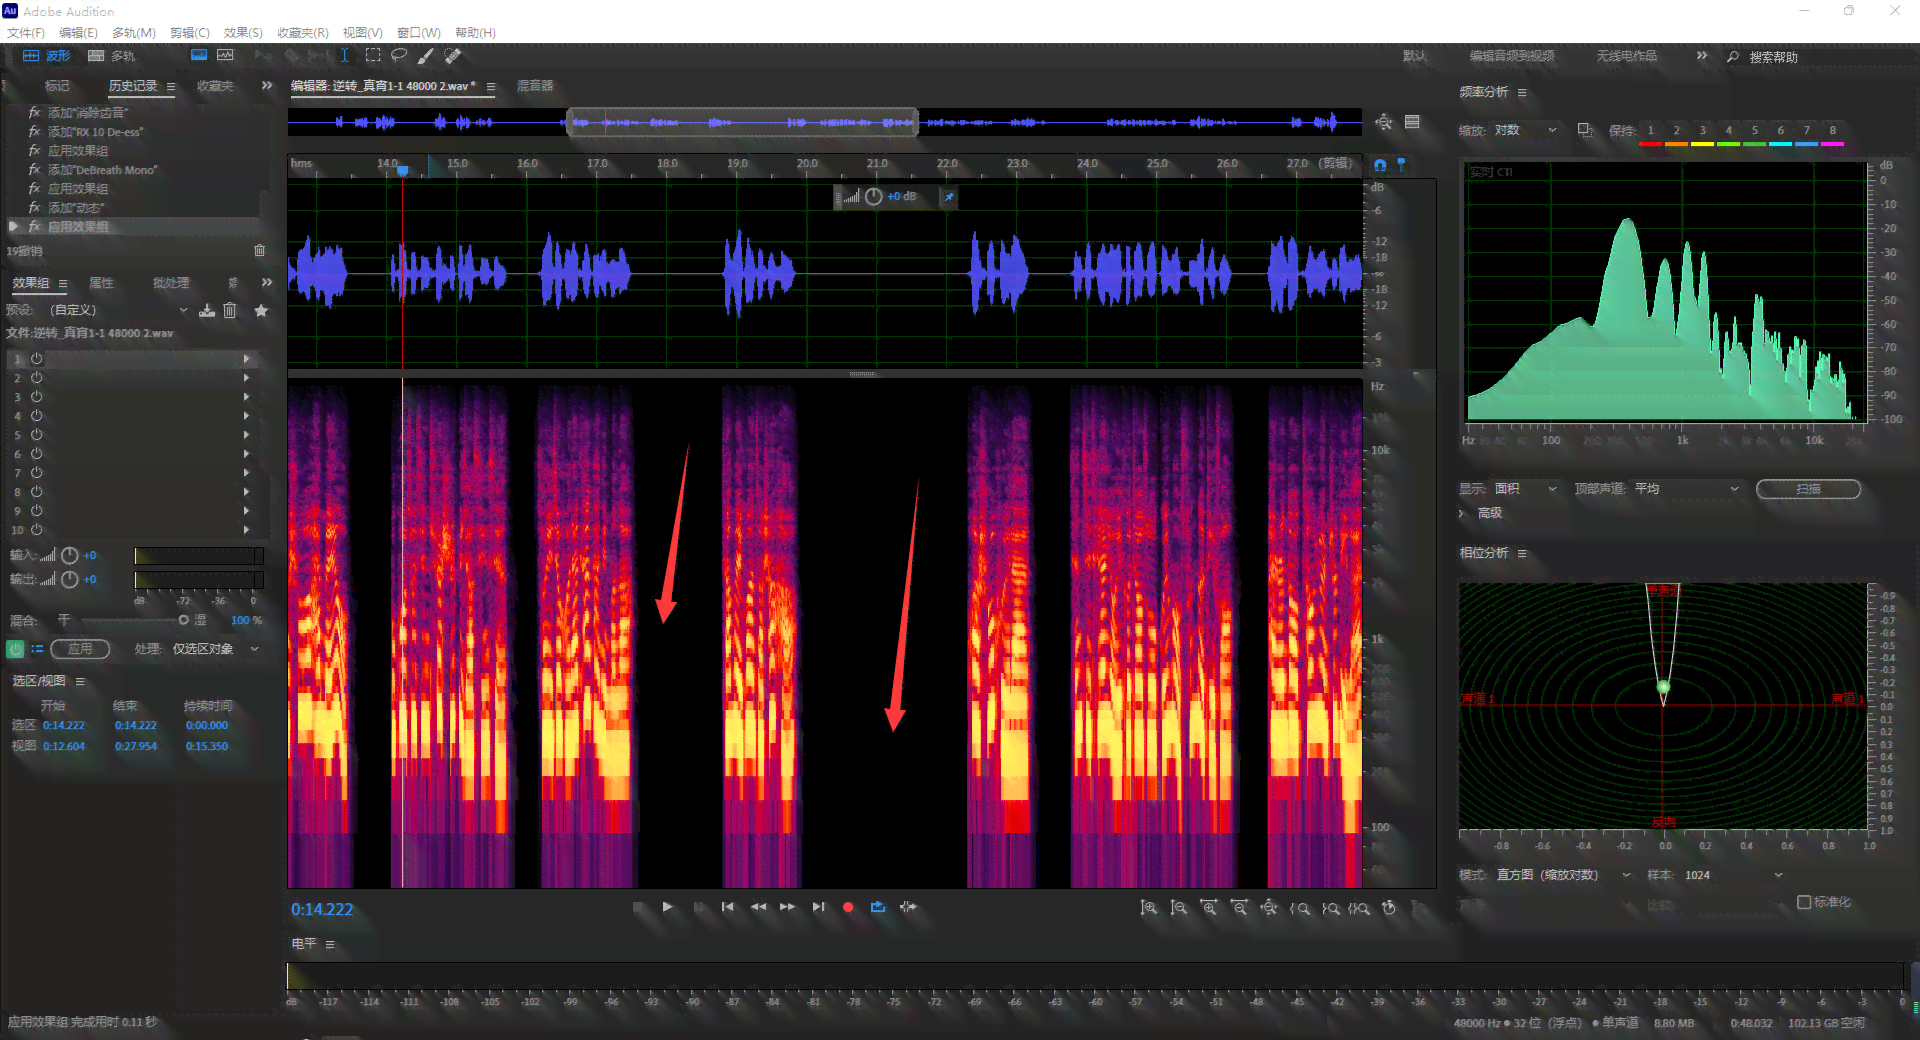
Task: Enable the 标准化 checkbox
Action: click(x=1804, y=902)
